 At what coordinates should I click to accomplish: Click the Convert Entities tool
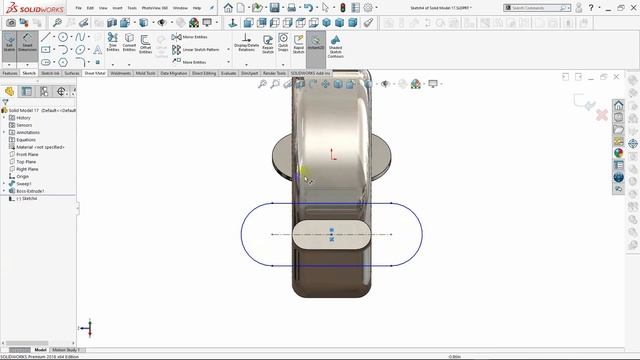click(x=129, y=42)
